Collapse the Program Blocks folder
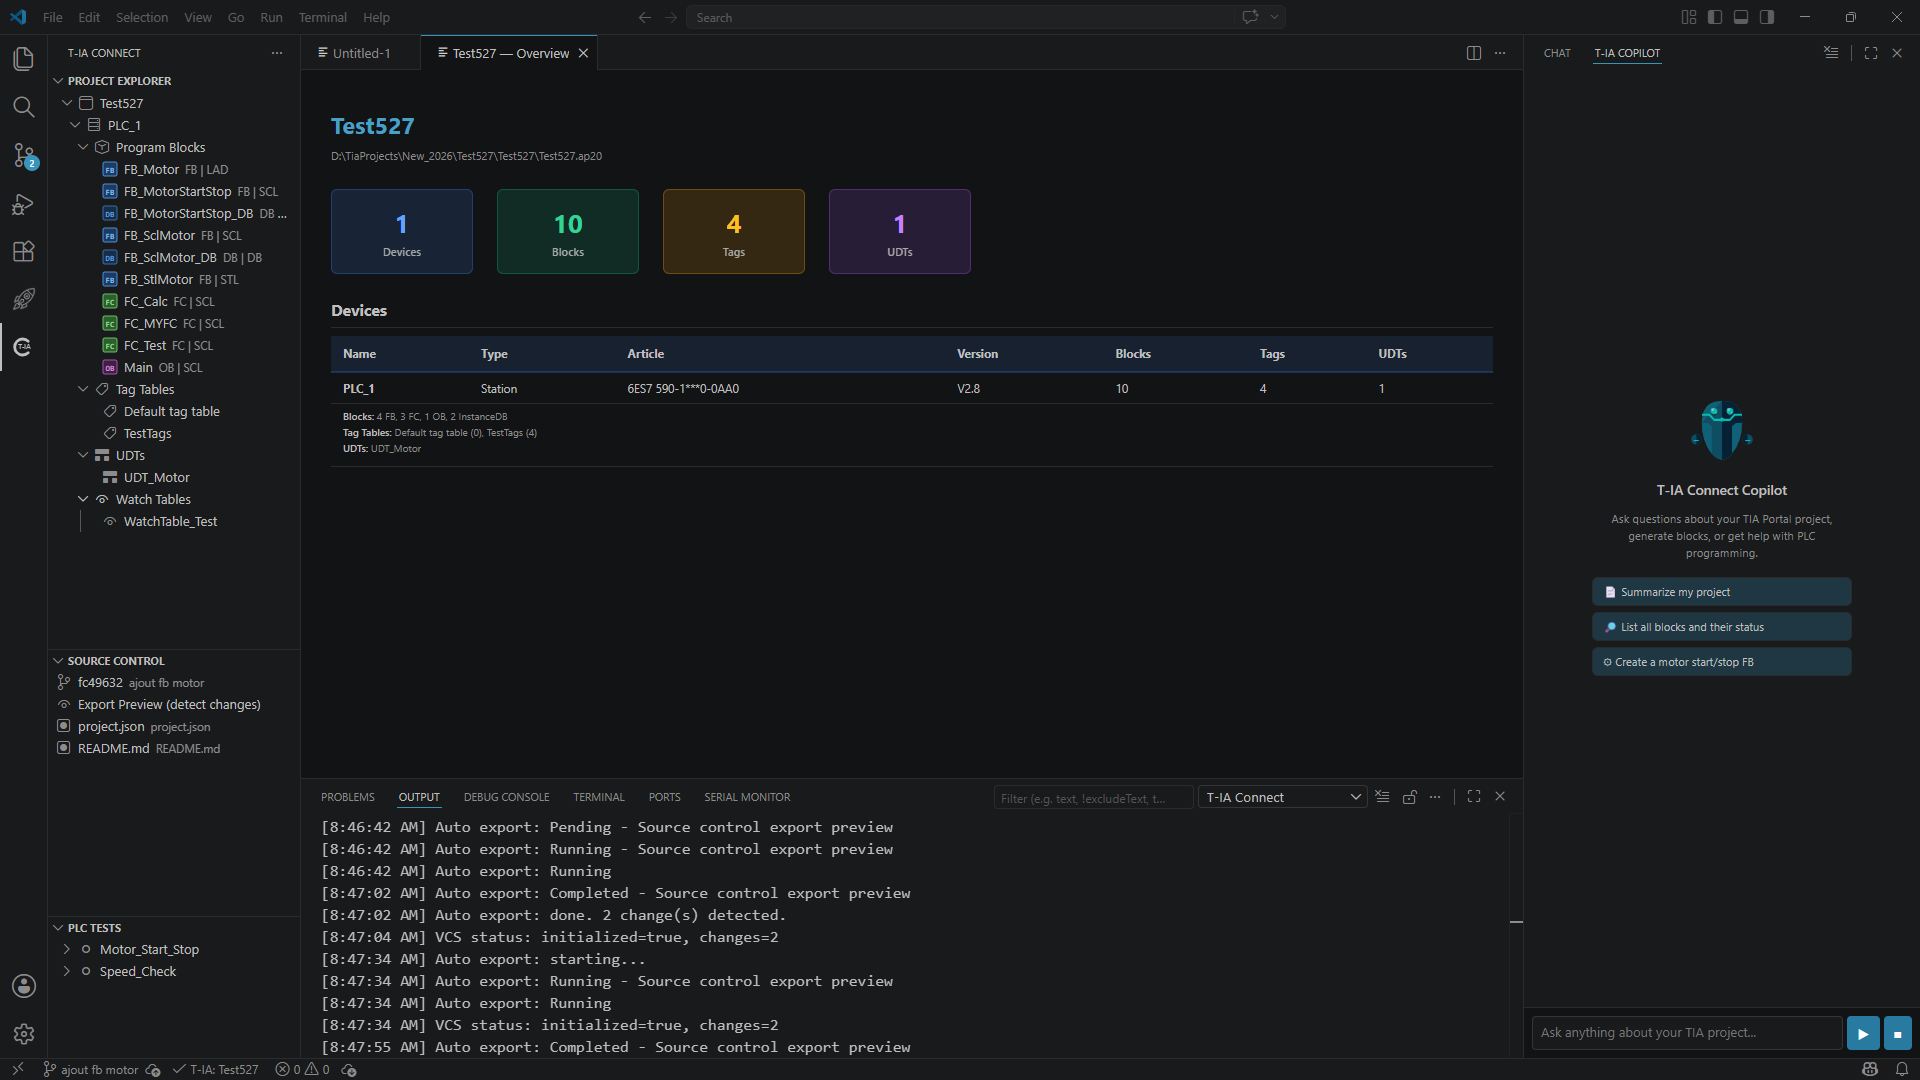Viewport: 1920px width, 1080px height. pos(83,147)
